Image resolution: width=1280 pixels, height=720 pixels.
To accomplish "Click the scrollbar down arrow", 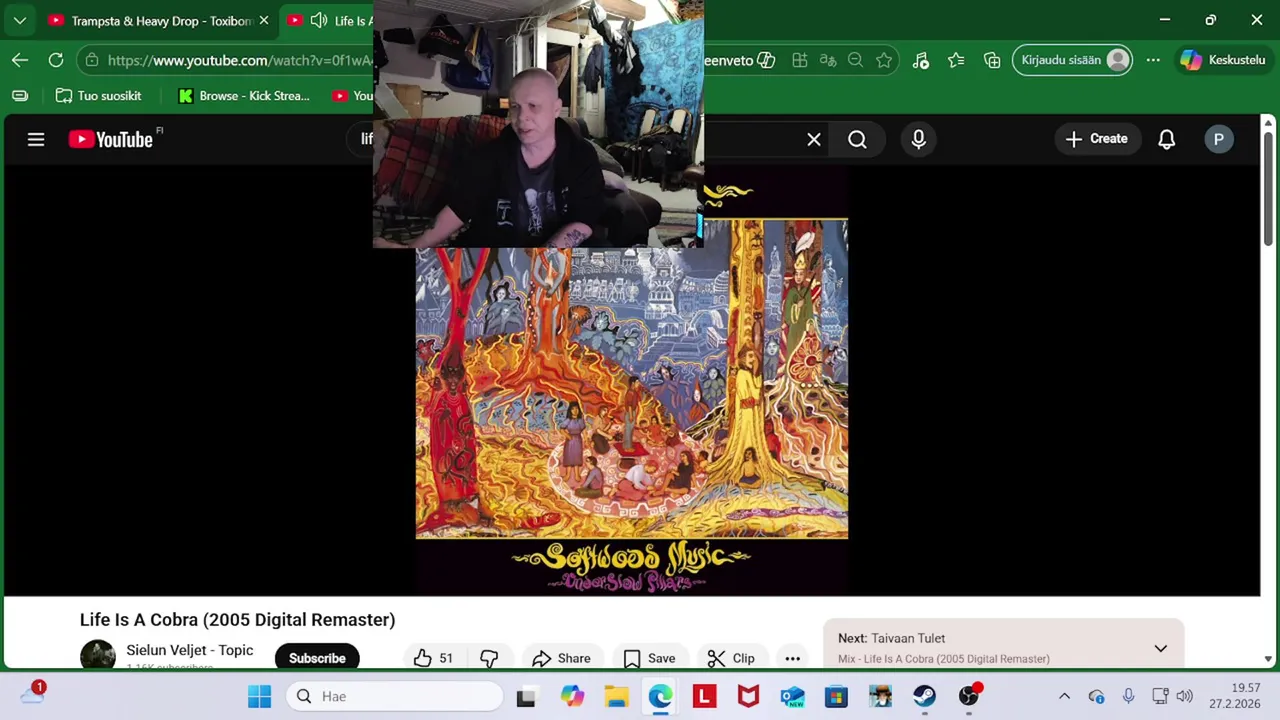I will point(1268,659).
